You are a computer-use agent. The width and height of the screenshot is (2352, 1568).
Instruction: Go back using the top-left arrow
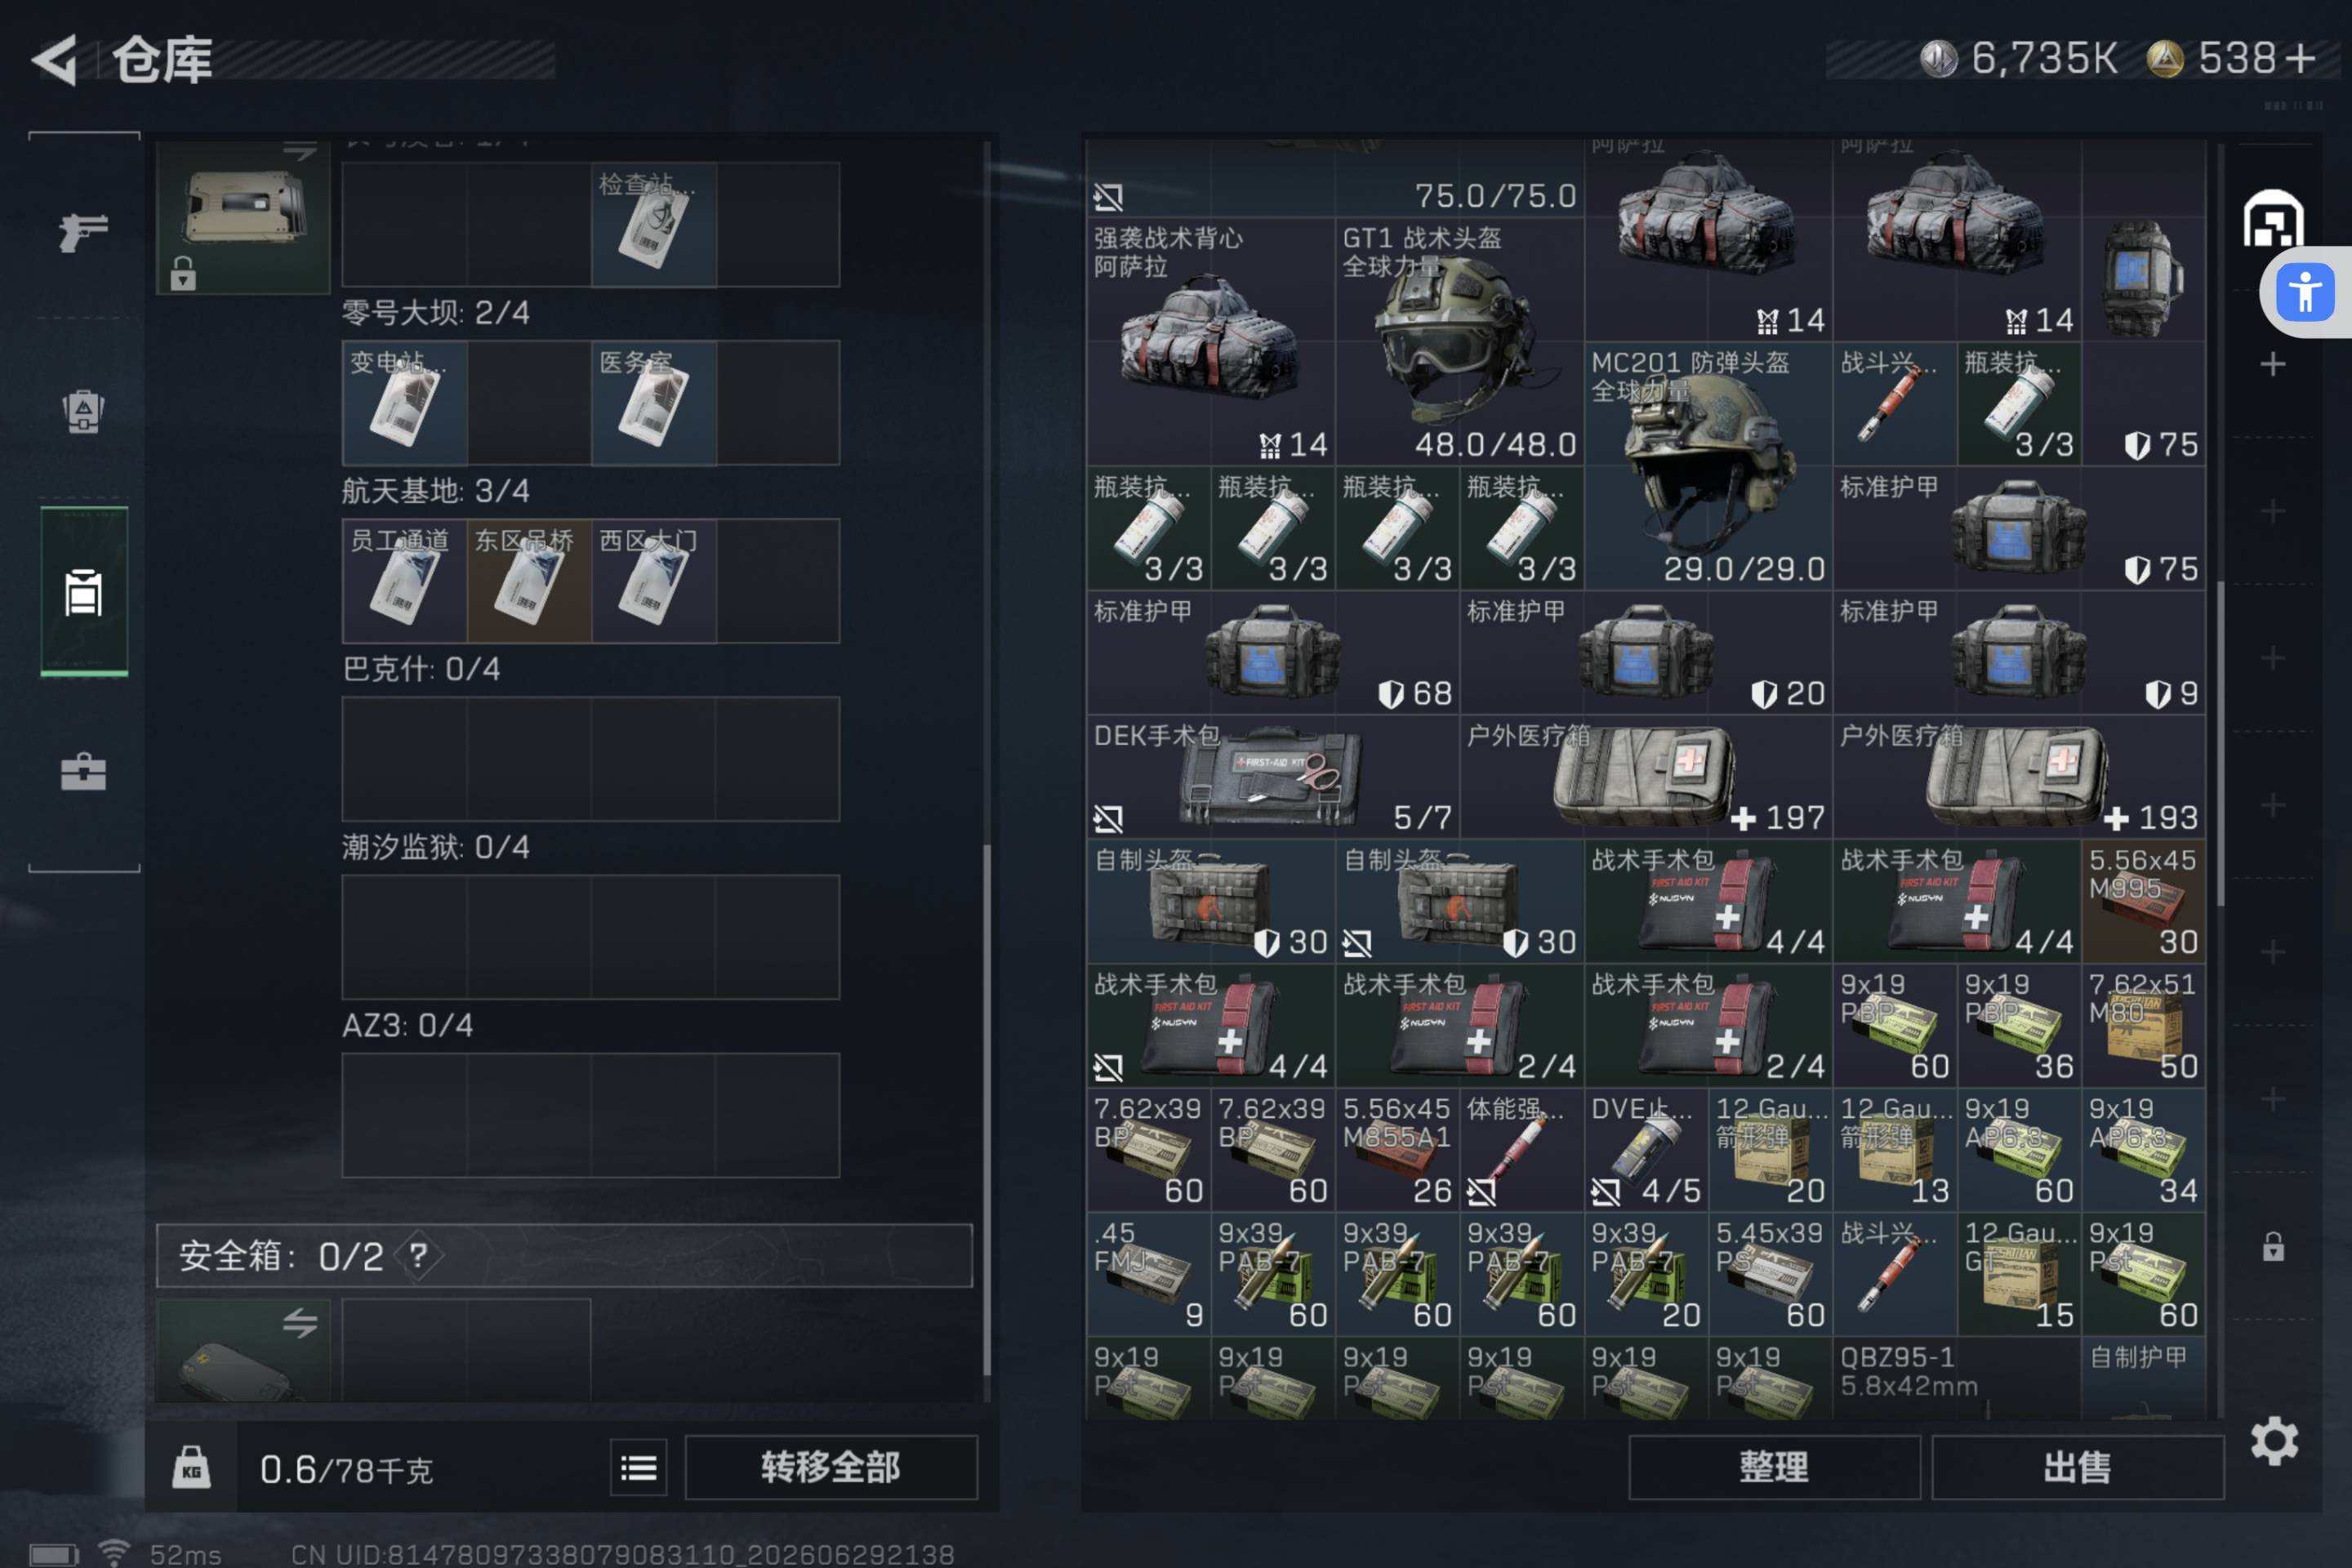click(x=55, y=60)
